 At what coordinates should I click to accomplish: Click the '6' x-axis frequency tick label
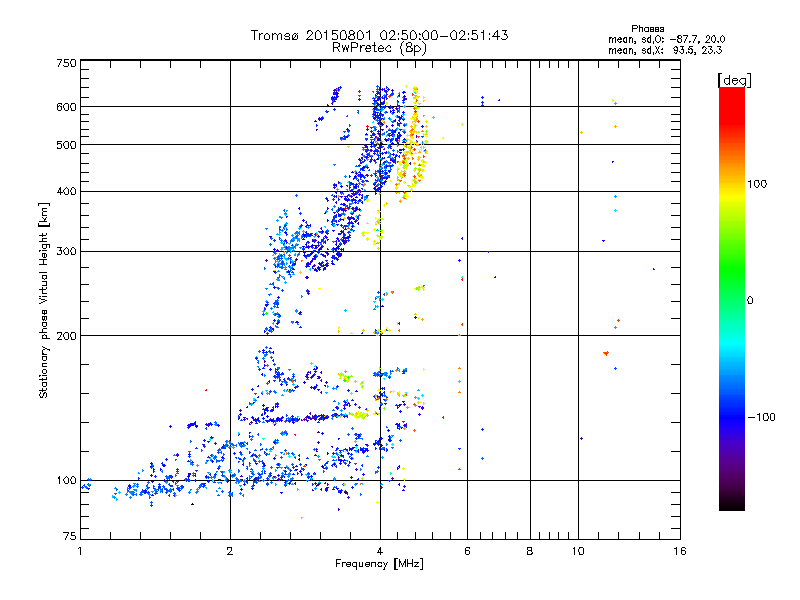[467, 551]
